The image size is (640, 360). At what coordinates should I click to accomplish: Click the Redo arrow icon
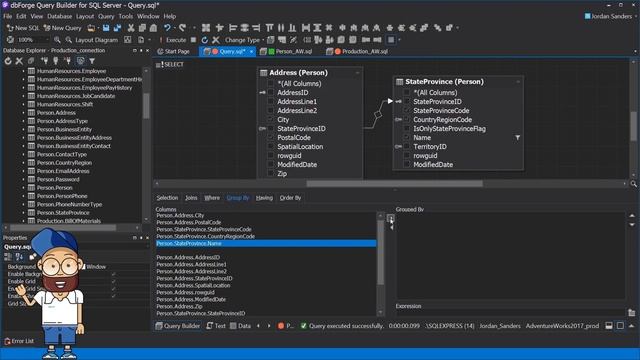182,28
